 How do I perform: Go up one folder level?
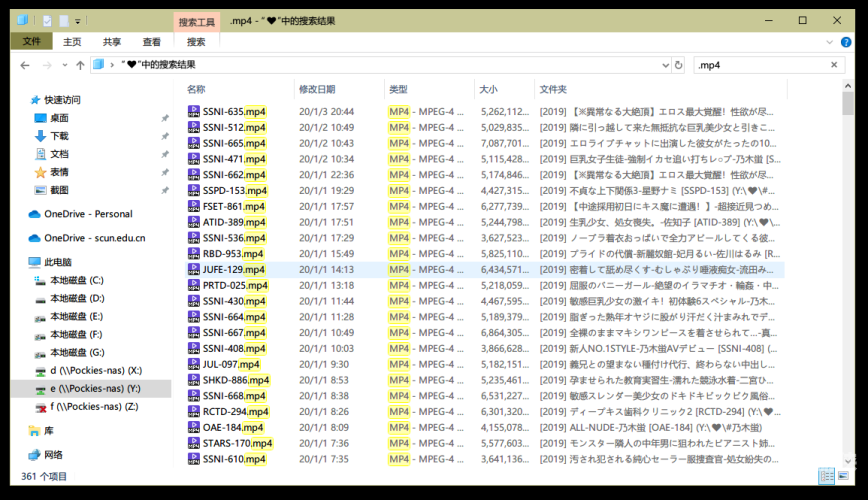pos(80,65)
